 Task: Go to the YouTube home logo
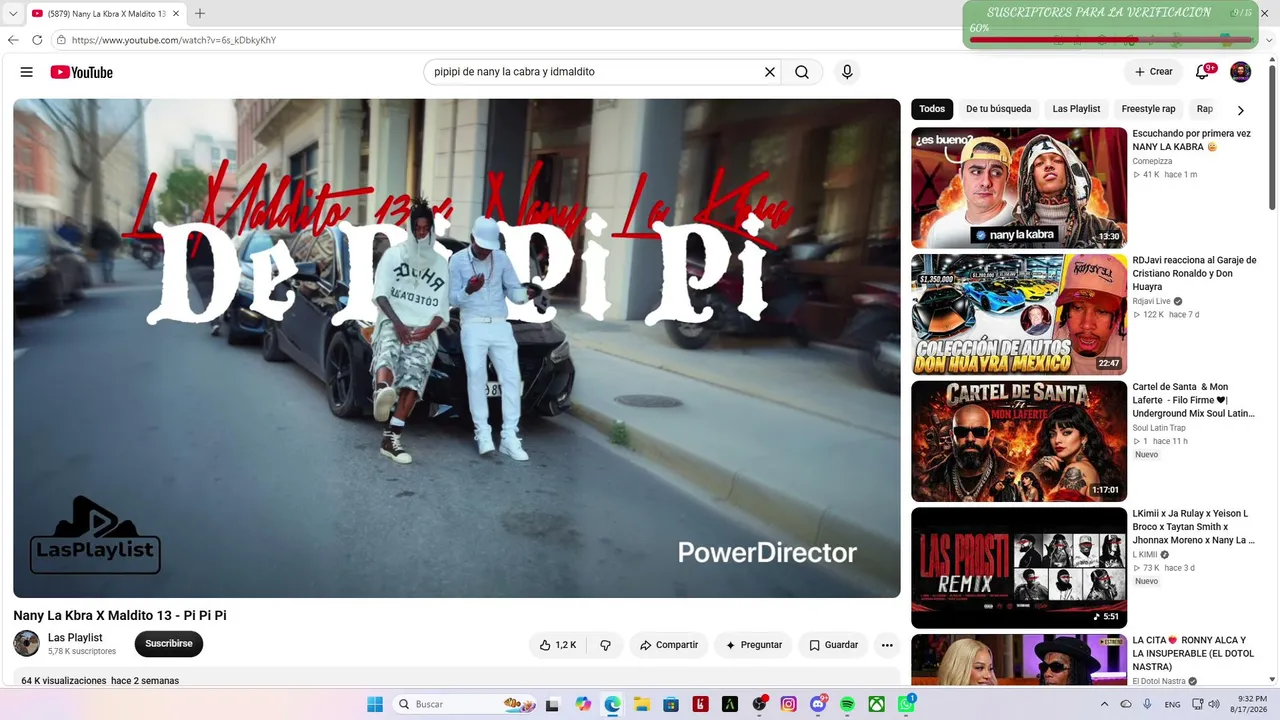click(81, 72)
